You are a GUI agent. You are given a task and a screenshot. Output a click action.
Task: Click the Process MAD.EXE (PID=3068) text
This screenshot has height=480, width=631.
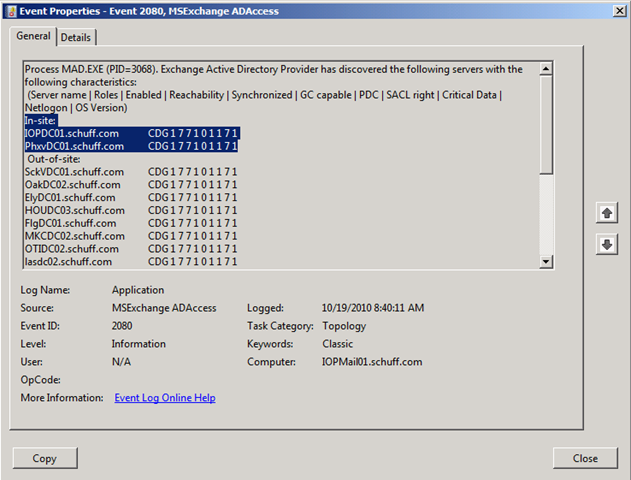pos(91,69)
